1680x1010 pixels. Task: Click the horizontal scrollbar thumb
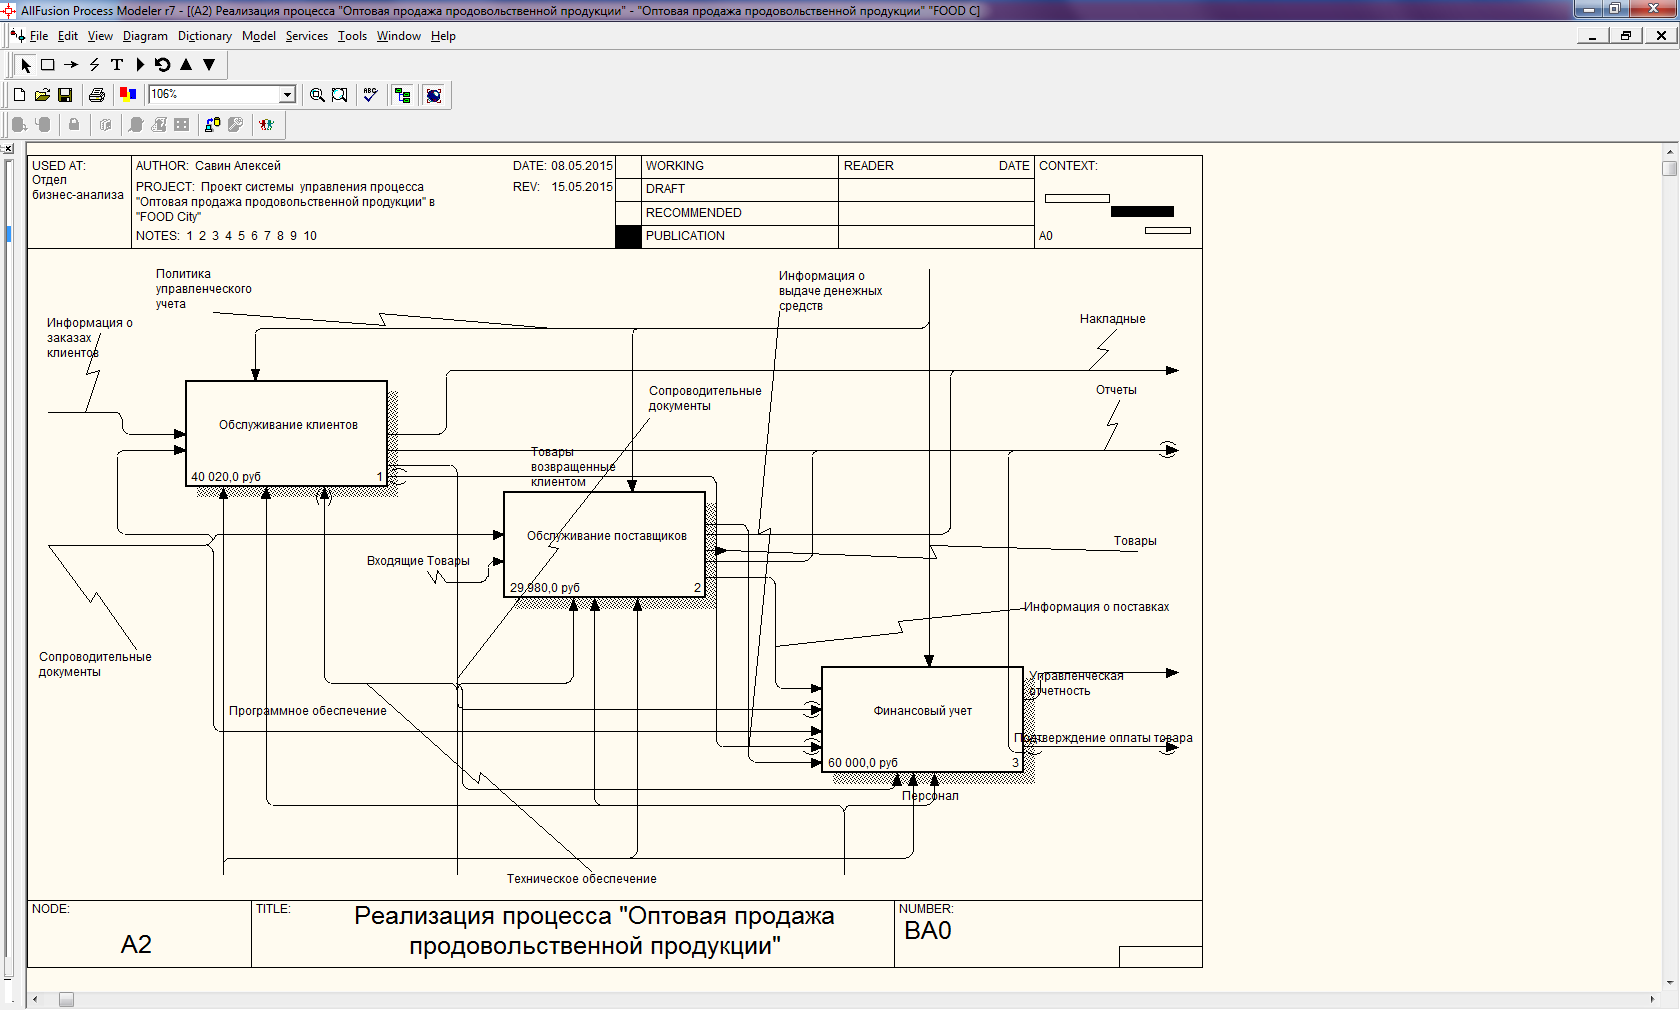tap(66, 999)
